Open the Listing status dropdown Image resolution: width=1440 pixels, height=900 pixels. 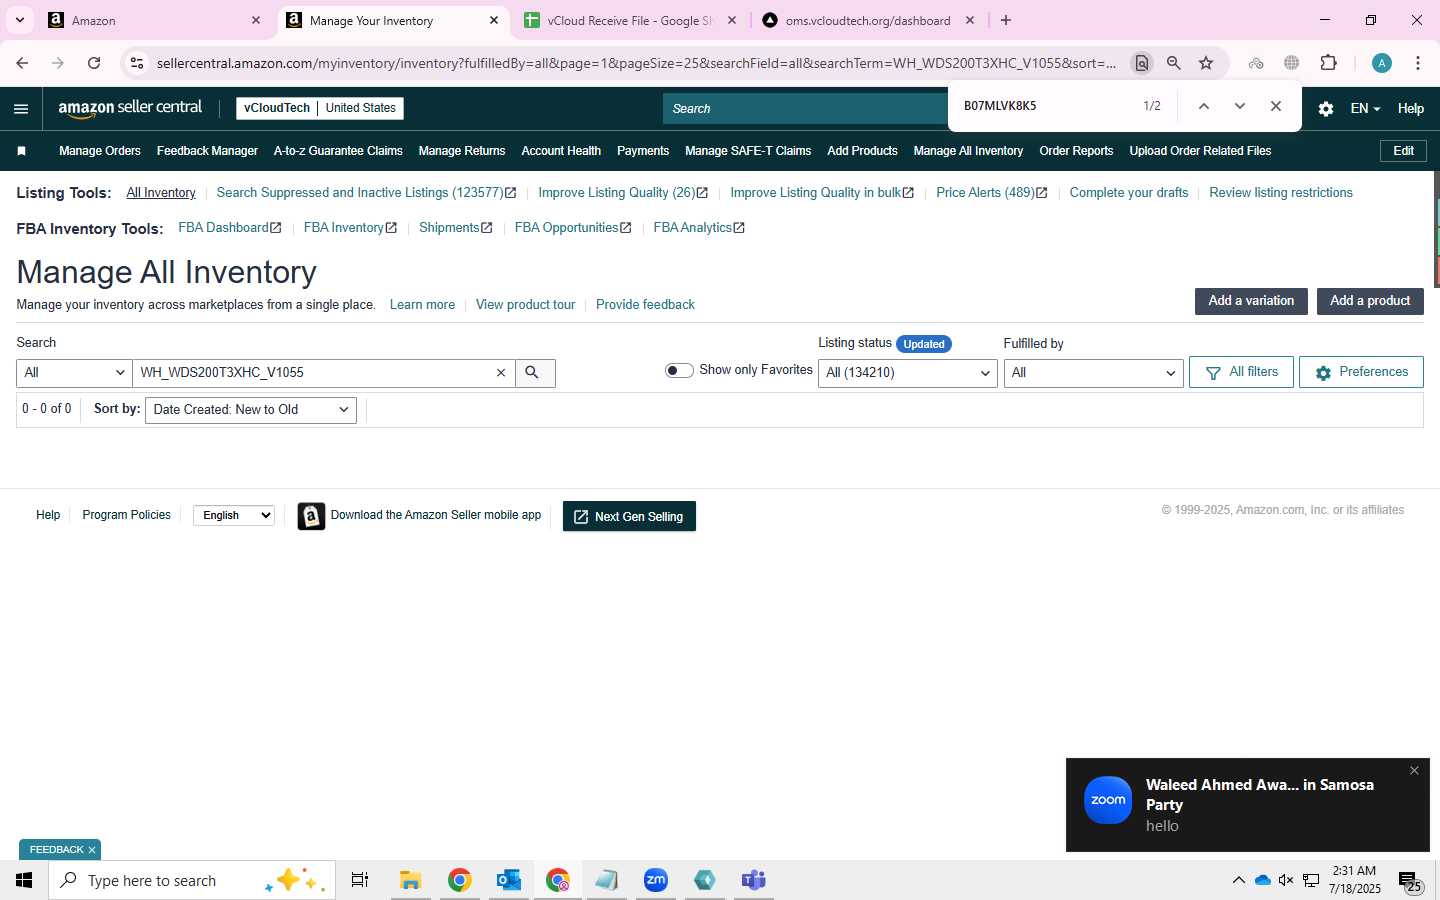(907, 373)
